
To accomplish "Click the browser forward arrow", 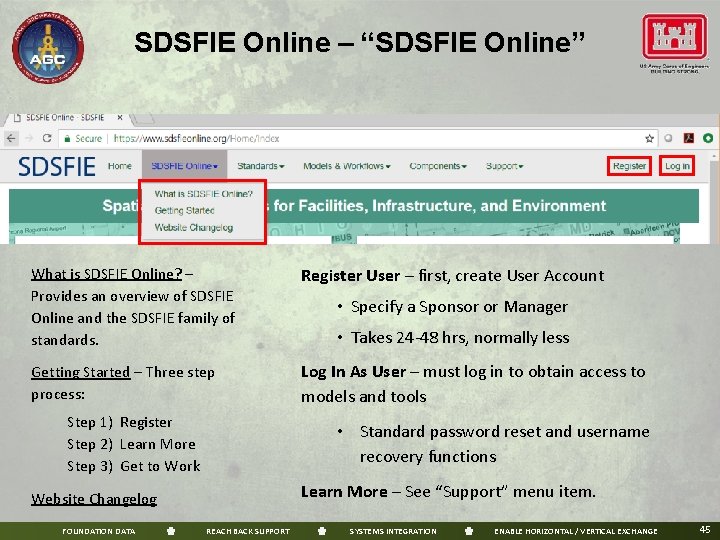I will coord(29,138).
